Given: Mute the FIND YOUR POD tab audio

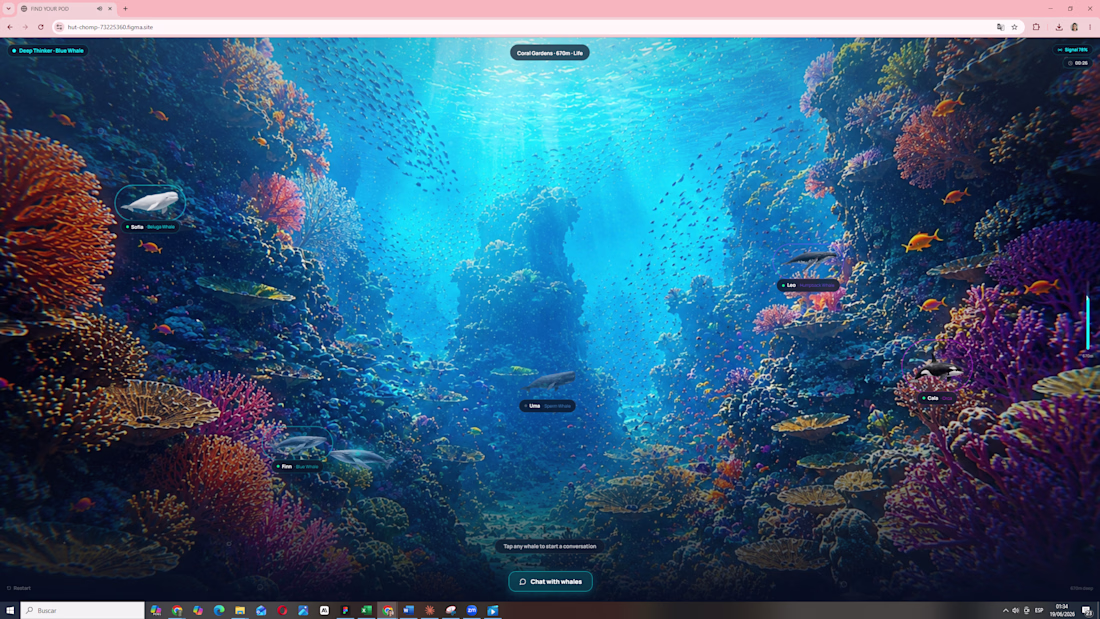Looking at the screenshot, I should pyautogui.click(x=99, y=8).
